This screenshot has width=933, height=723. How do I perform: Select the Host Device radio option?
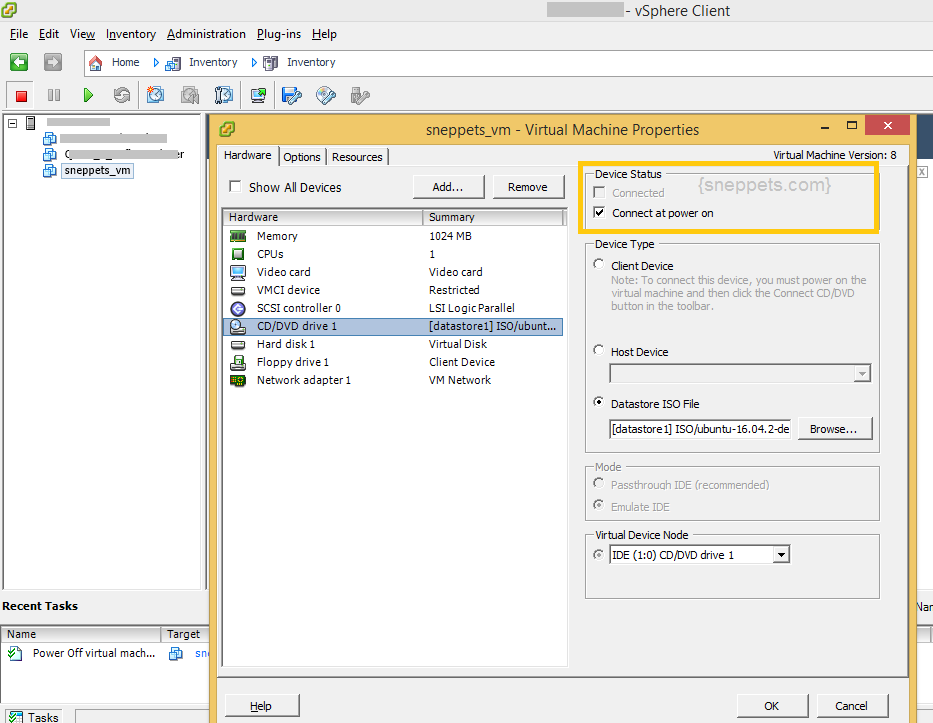click(x=599, y=350)
